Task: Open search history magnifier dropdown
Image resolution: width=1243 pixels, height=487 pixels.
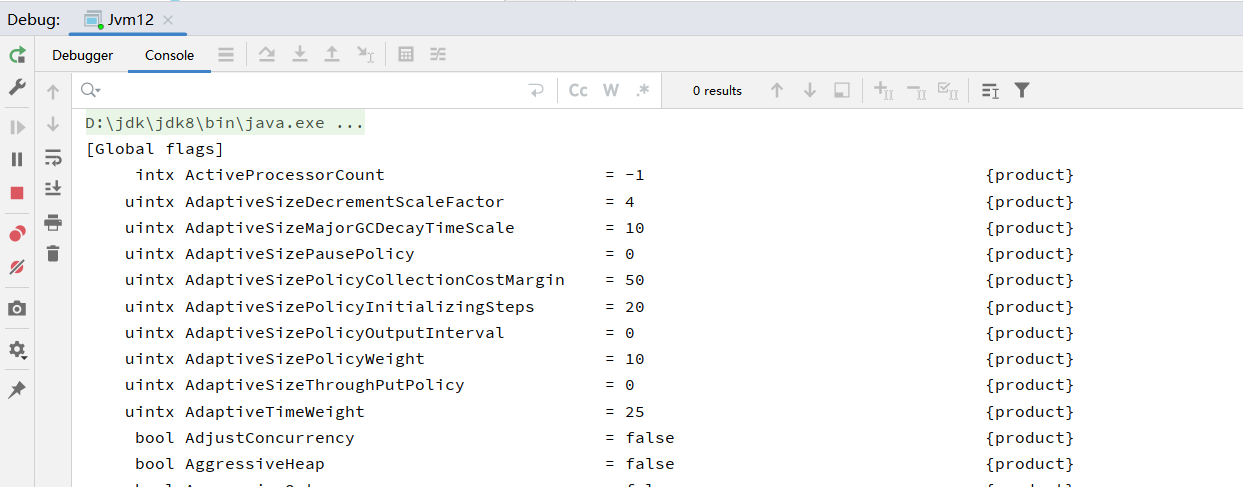Action: 90,90
